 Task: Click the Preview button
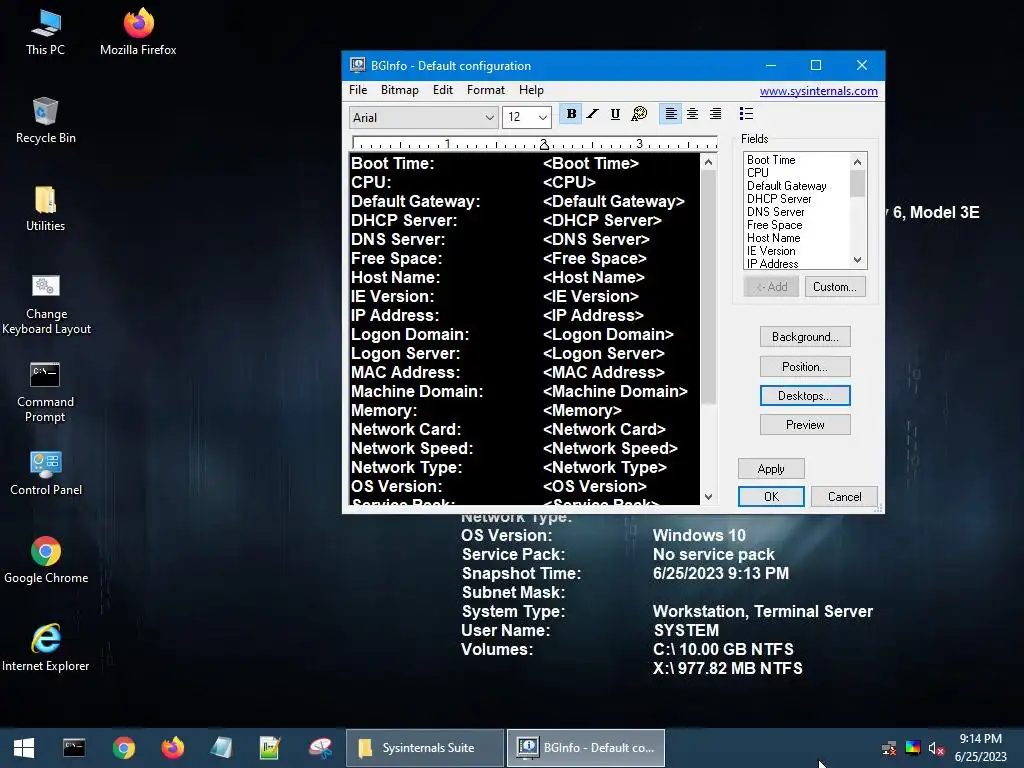click(x=805, y=425)
